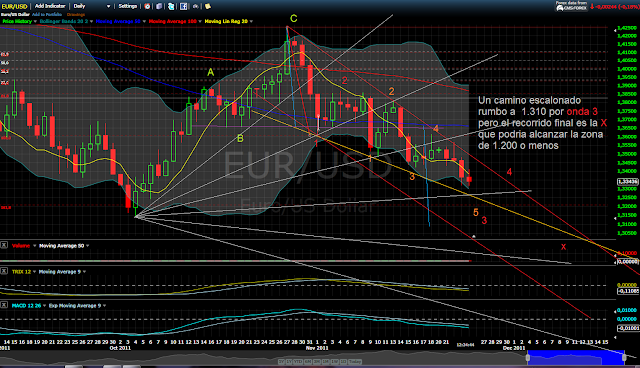Click the Nov 2011 date label
Image resolution: width=640 pixels, height=368 pixels.
point(317,348)
